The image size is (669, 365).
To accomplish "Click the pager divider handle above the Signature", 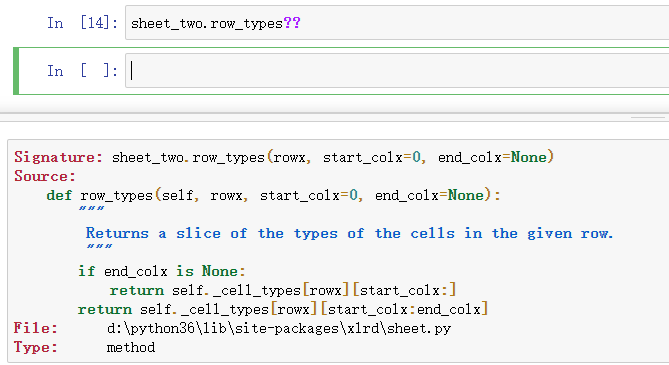I will (x=648, y=117).
